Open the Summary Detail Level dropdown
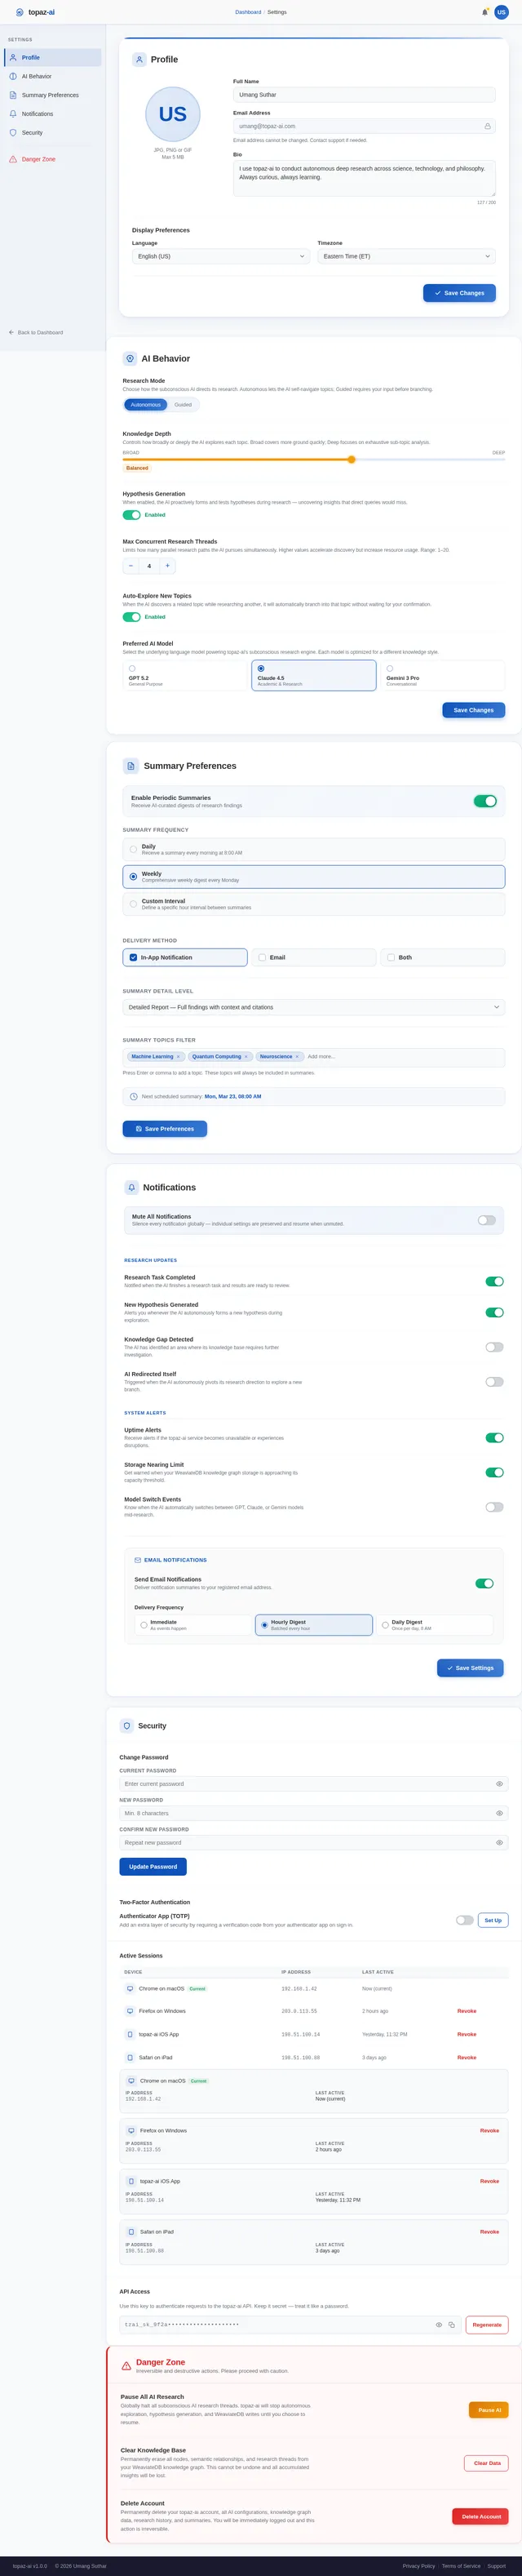Viewport: 522px width, 2576px height. 313,1007
